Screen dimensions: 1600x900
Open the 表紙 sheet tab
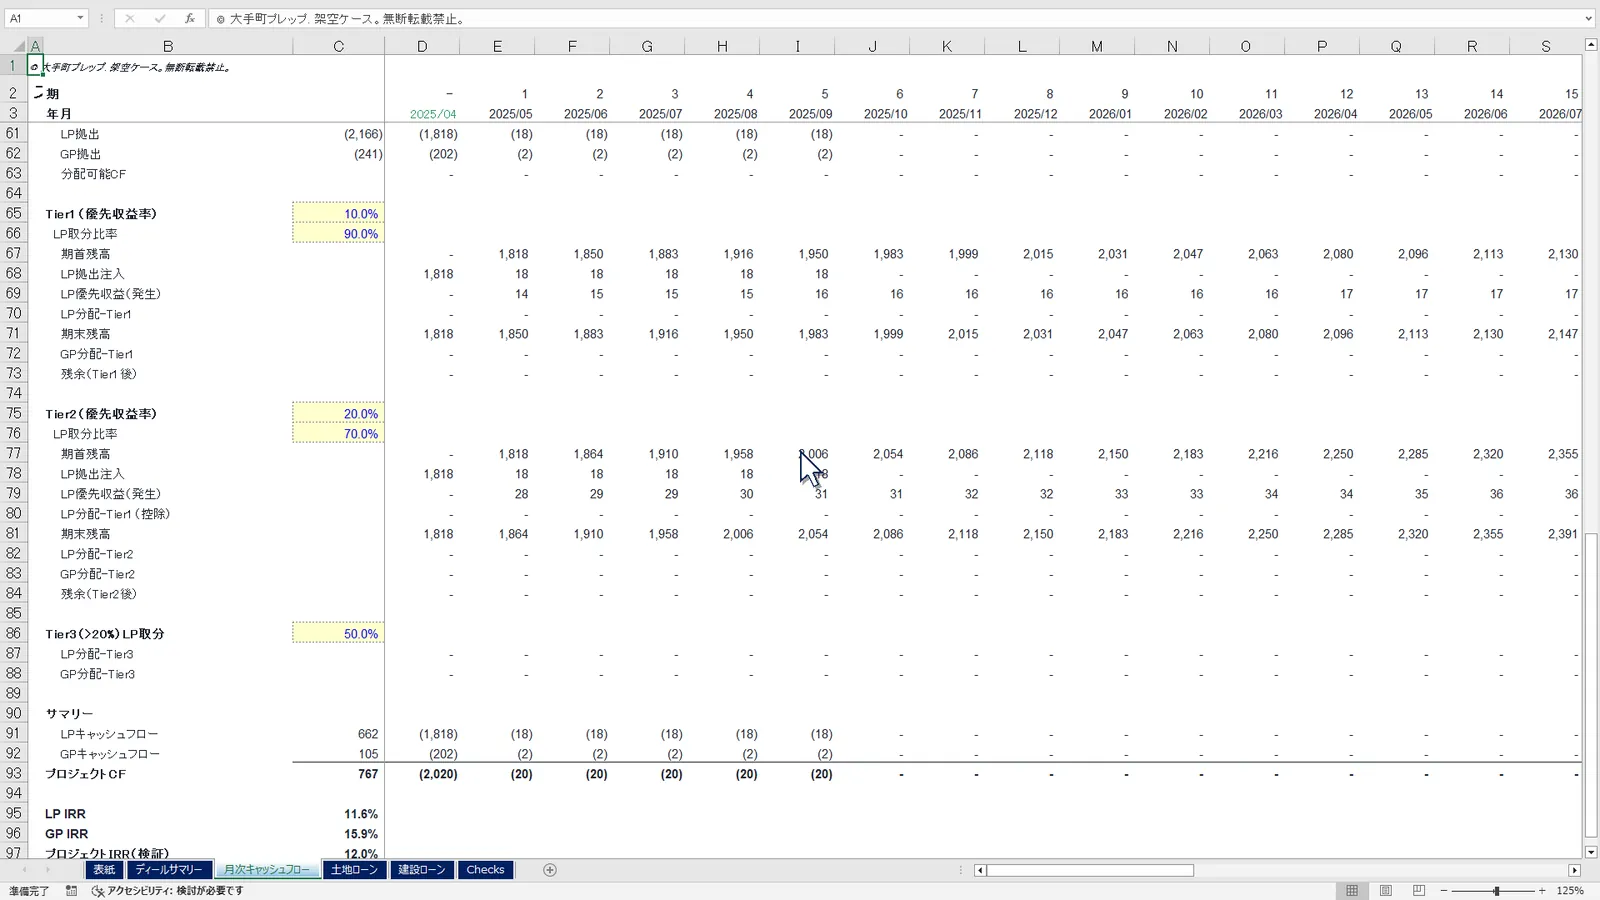coord(104,870)
